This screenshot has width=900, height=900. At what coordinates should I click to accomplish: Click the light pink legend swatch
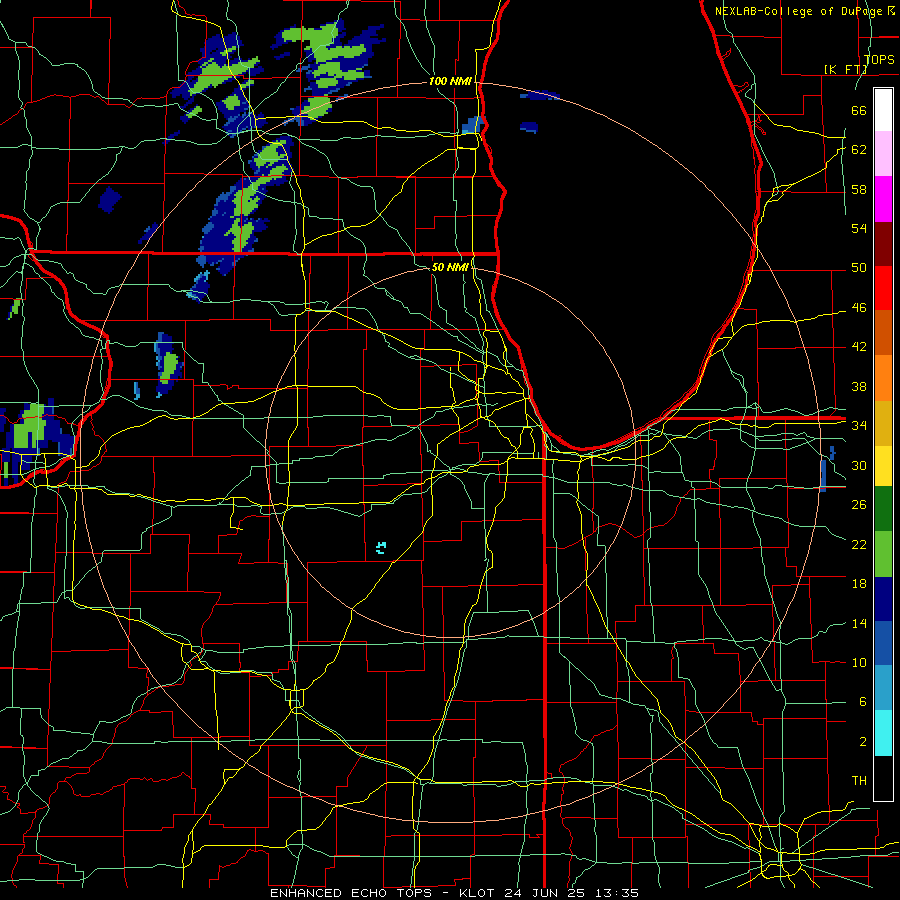[883, 154]
